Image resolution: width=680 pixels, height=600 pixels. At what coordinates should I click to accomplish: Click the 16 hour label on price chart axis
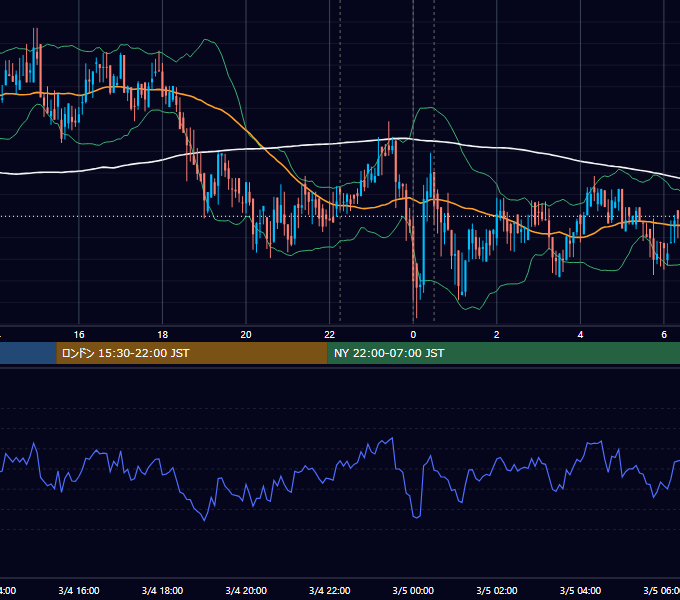79,335
